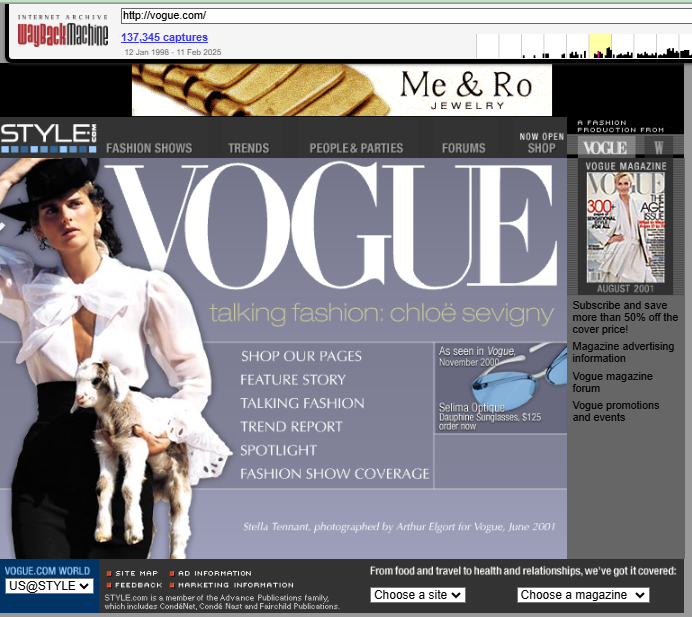Click the STYLE.com logo
The height and width of the screenshot is (617, 692).
(x=49, y=138)
